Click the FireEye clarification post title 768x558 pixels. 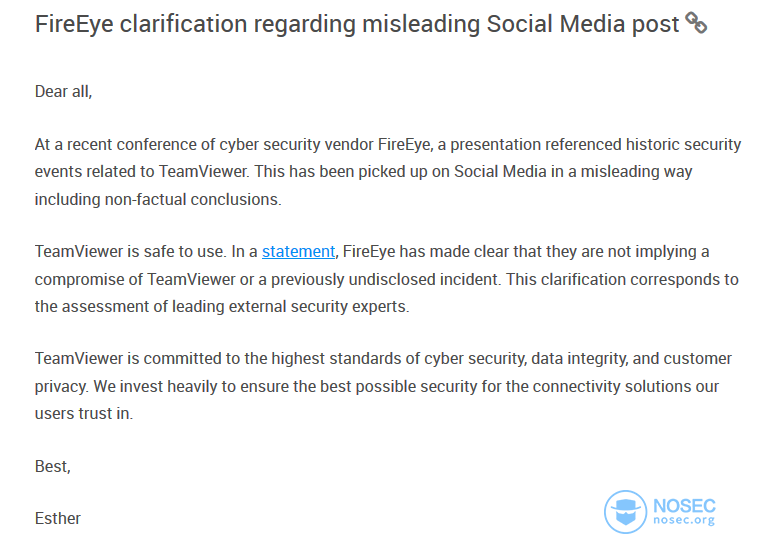pyautogui.click(x=357, y=24)
